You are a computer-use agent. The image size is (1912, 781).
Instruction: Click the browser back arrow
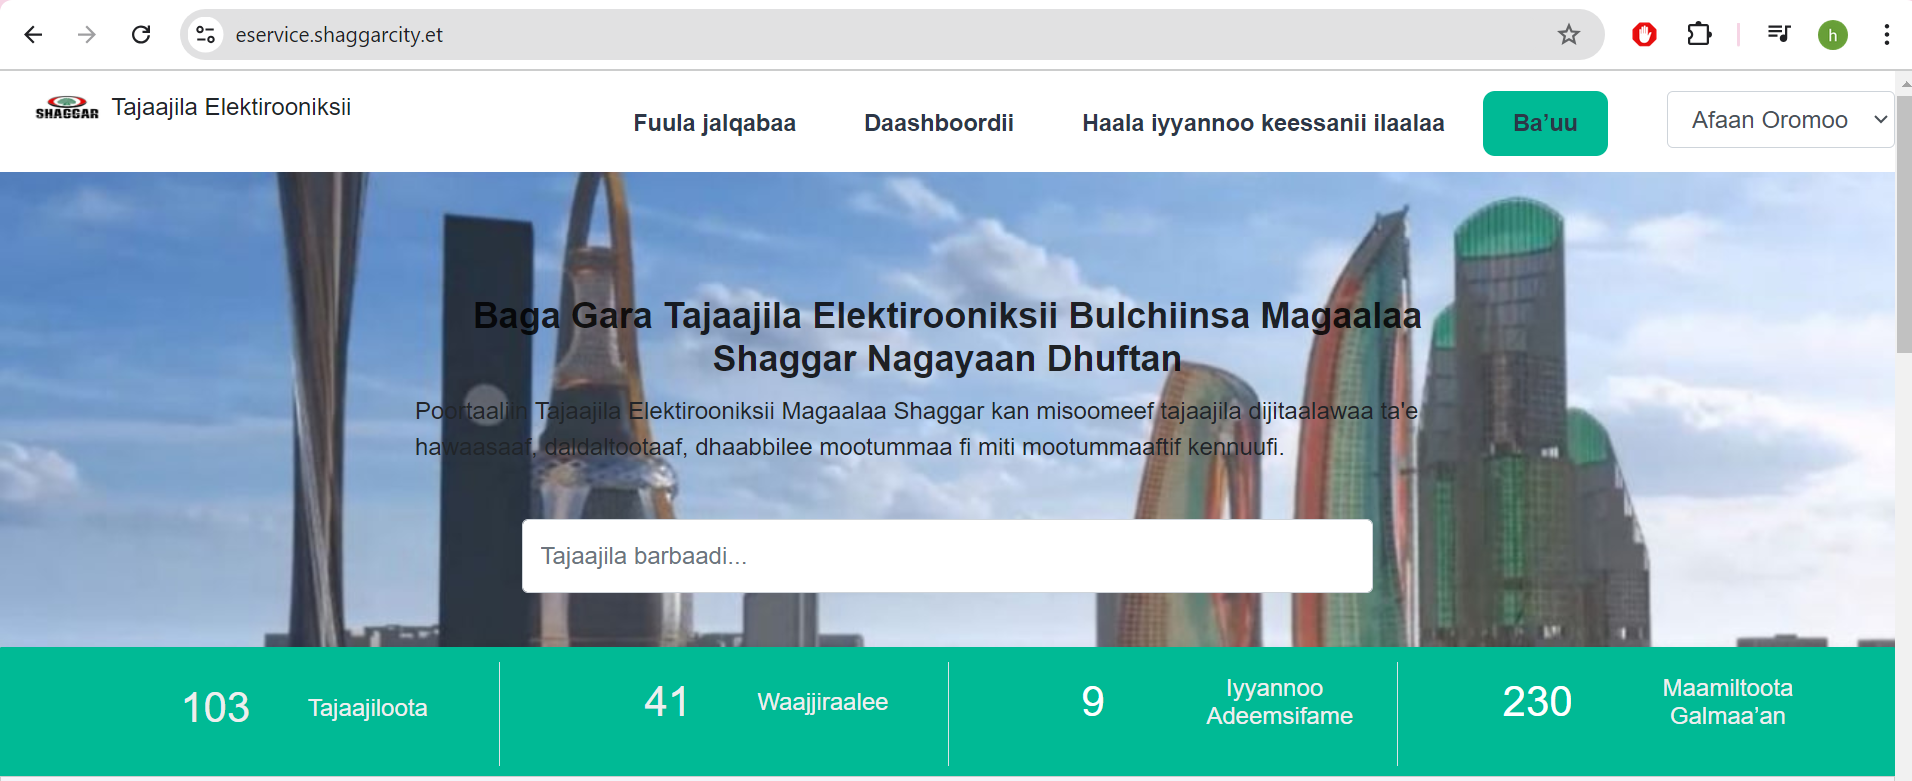click(x=33, y=35)
